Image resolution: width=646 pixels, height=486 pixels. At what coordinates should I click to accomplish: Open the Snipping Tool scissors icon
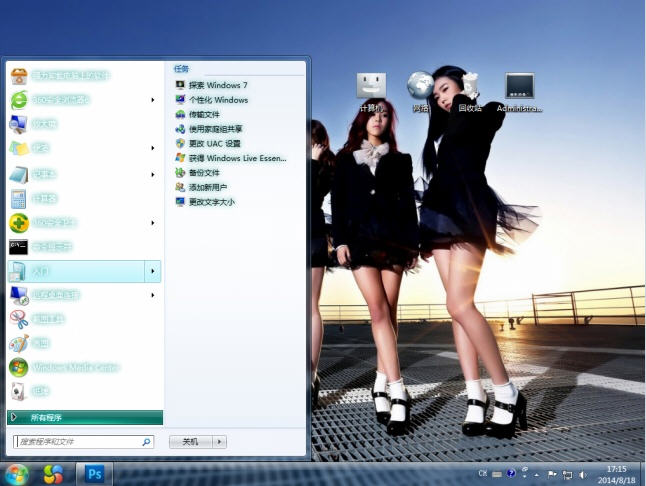tap(19, 320)
